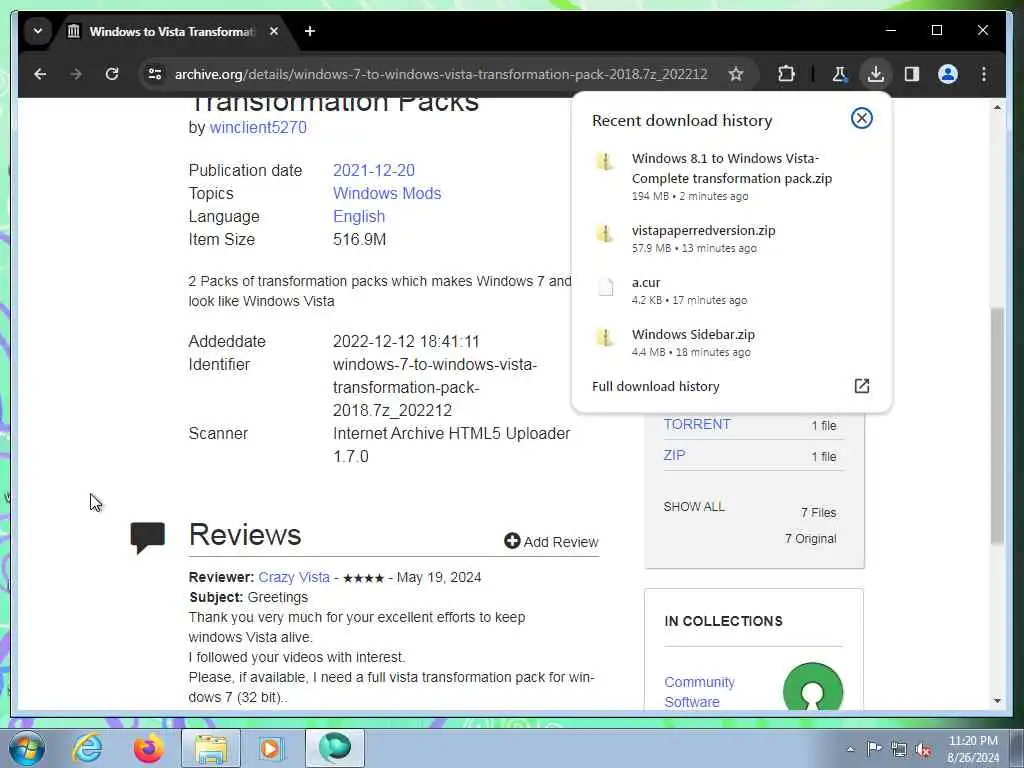The image size is (1024, 768).
Task: Open the Windows Start orb
Action: coord(27,748)
